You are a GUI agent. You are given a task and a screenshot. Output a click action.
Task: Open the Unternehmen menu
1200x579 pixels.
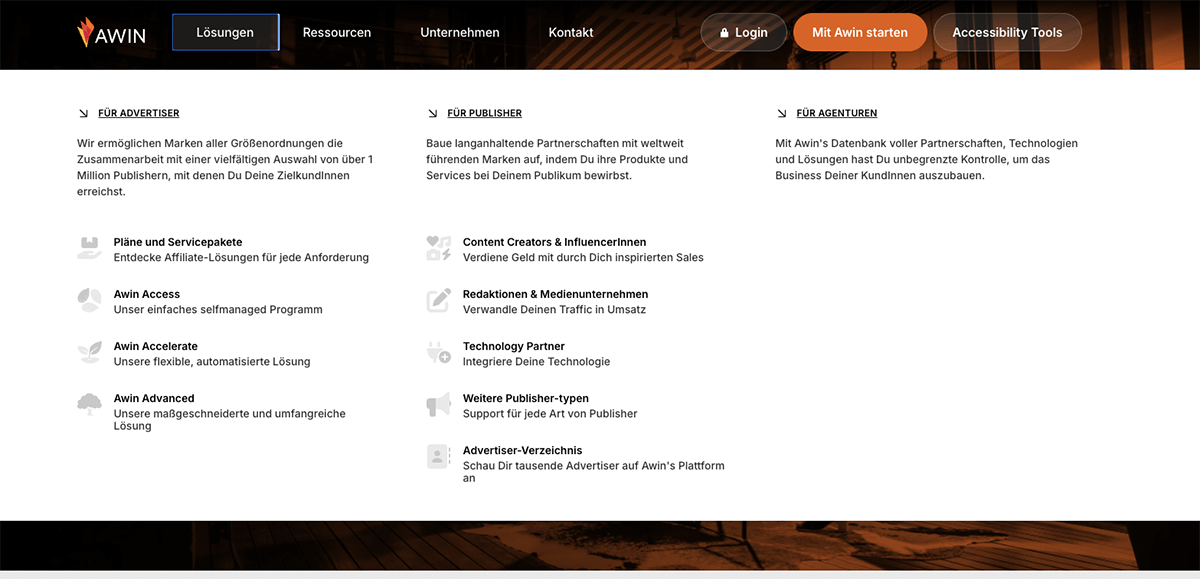(x=460, y=32)
